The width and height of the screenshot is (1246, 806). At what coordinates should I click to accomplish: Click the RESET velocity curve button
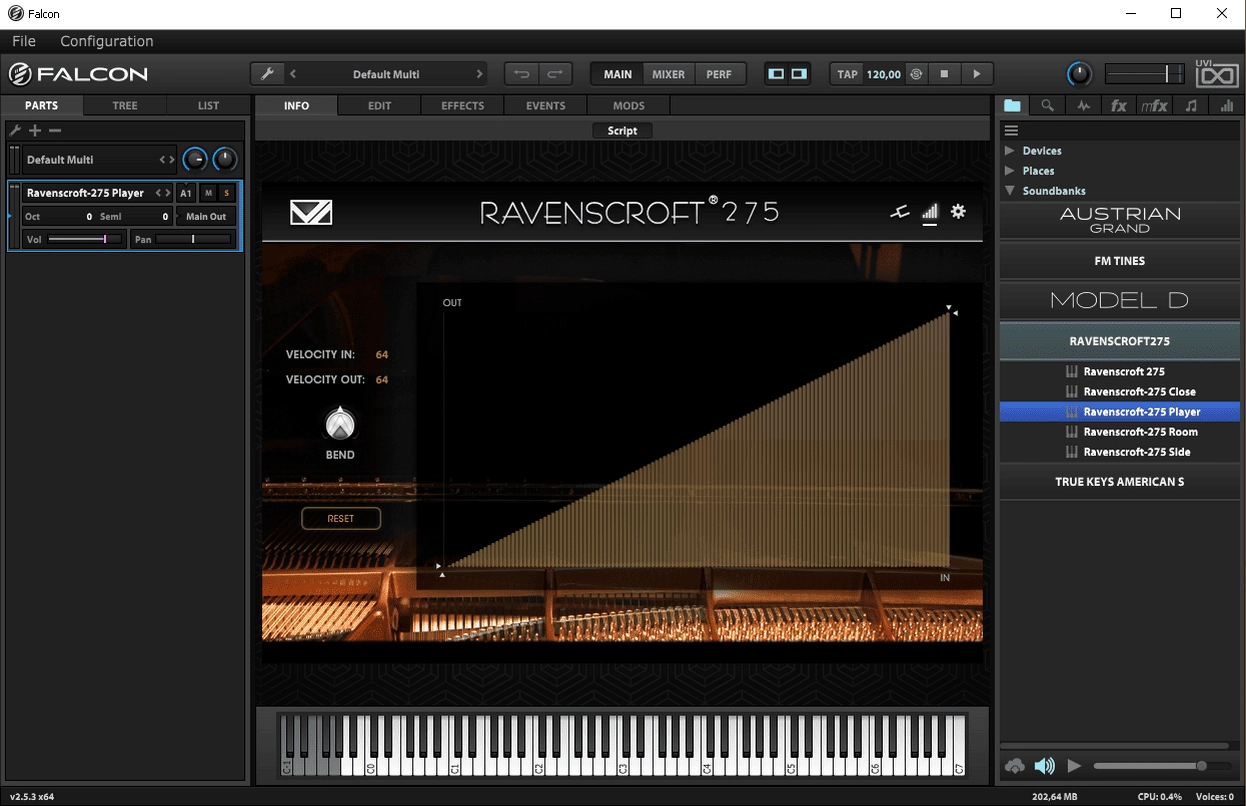tap(341, 519)
